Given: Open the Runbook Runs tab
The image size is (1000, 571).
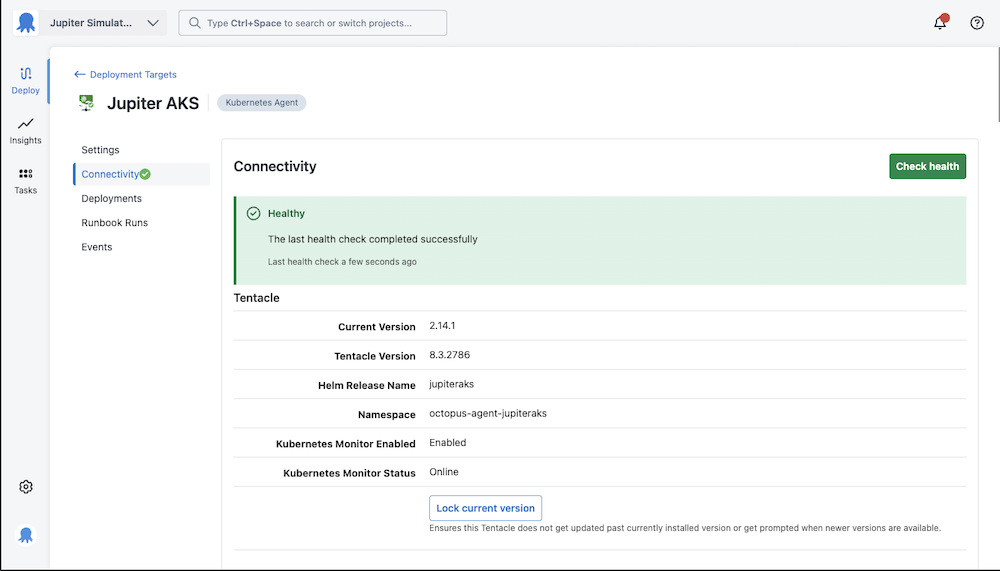Looking at the screenshot, I should 115,223.
